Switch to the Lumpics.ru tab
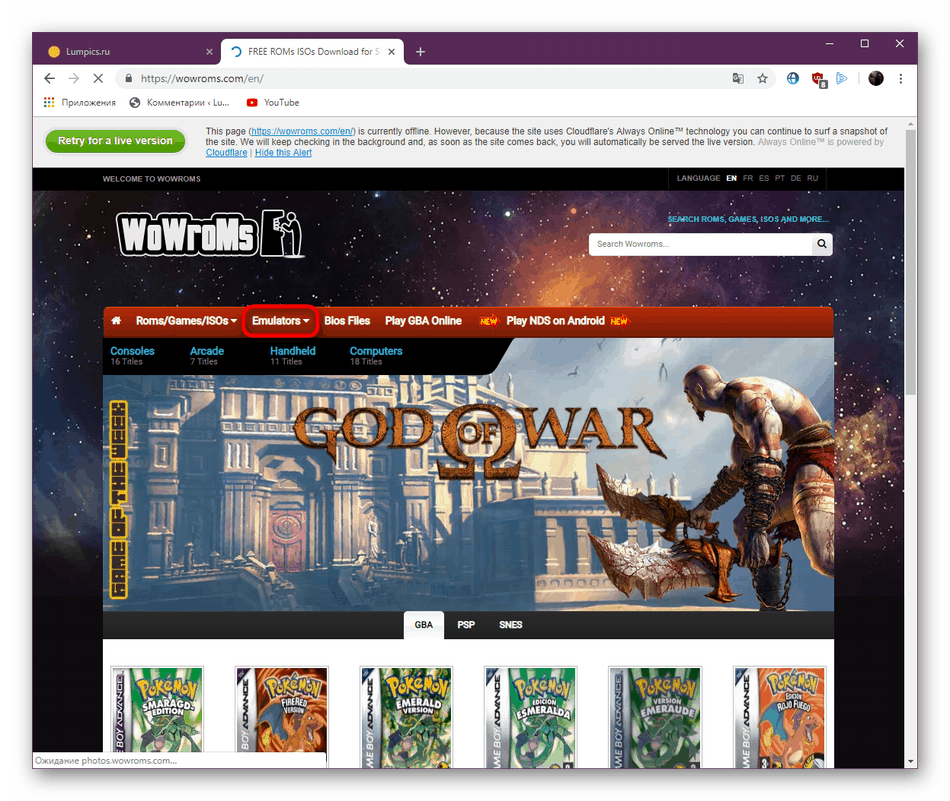Image resolution: width=950 pixels, height=801 pixels. coord(125,52)
